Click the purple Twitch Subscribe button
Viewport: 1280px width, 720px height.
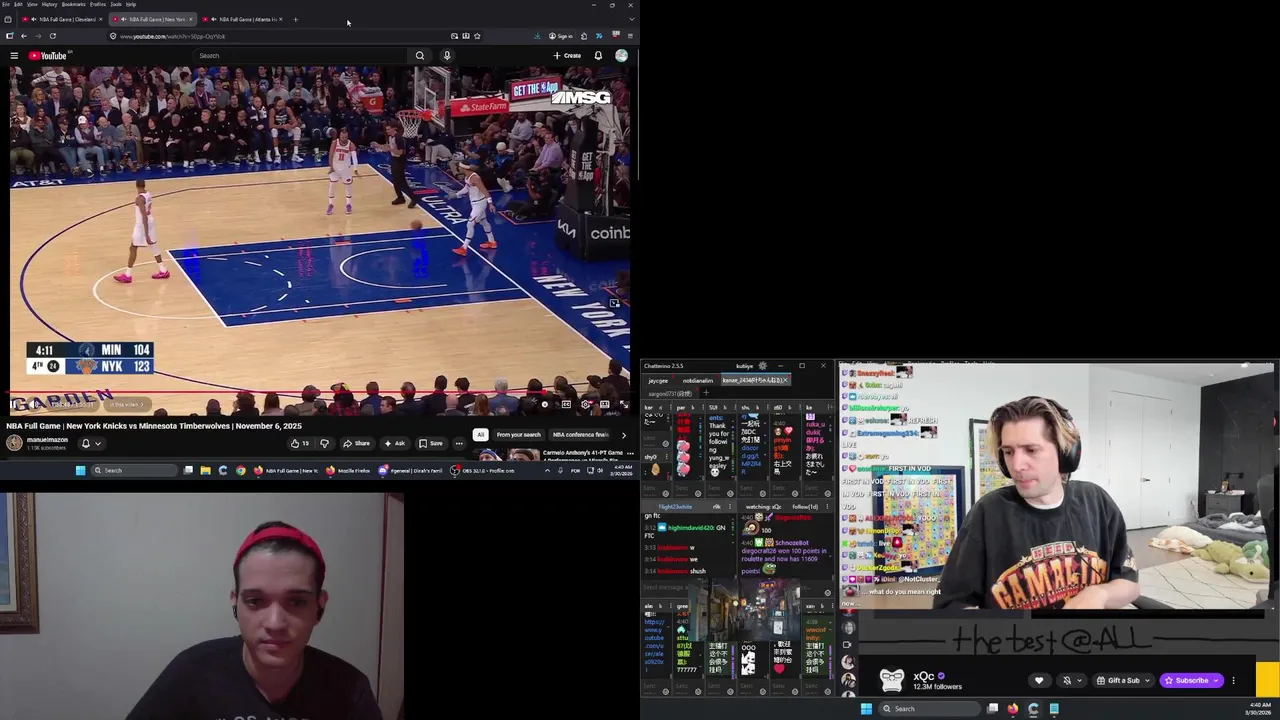[1191, 680]
